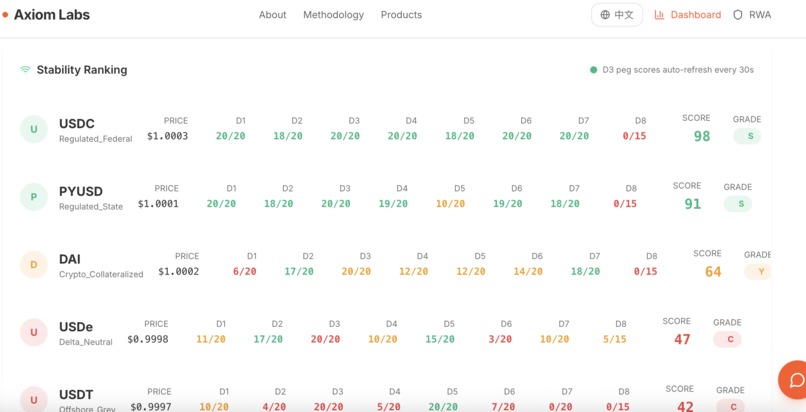Click the PYUSD price $1.0001
806x412 pixels.
pyautogui.click(x=158, y=204)
